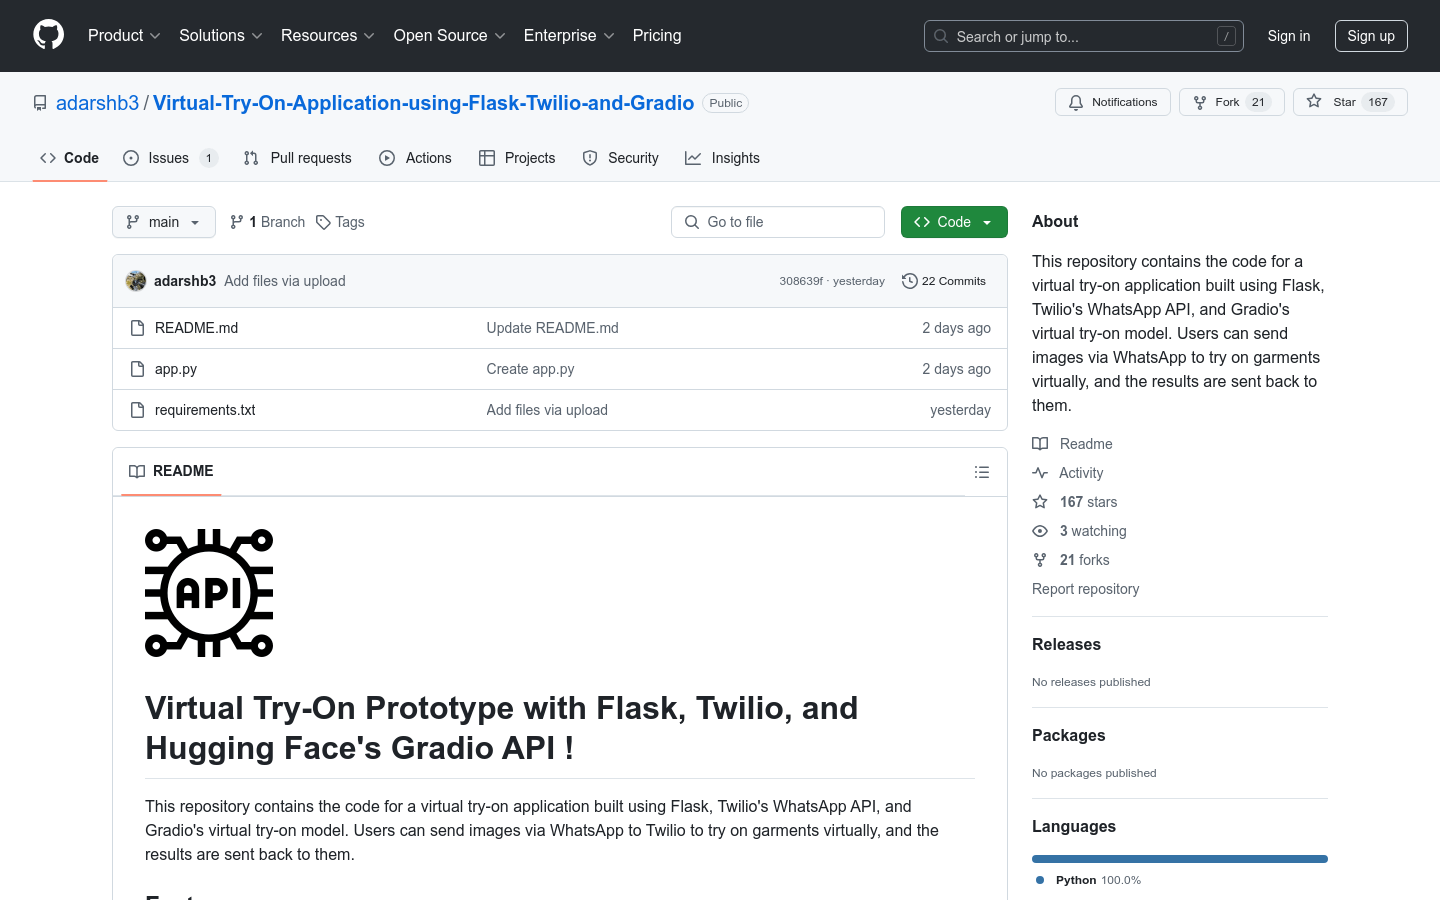Click adarshb3 avatar in commit row
The width and height of the screenshot is (1440, 900).
pos(136,281)
